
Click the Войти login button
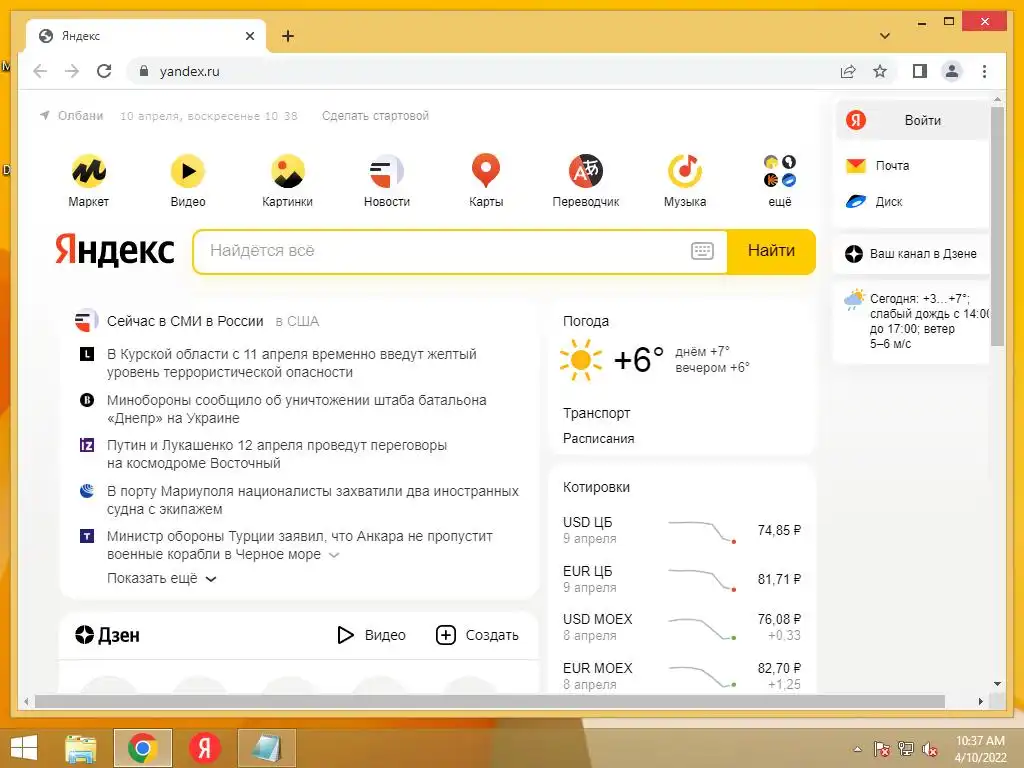pos(912,120)
